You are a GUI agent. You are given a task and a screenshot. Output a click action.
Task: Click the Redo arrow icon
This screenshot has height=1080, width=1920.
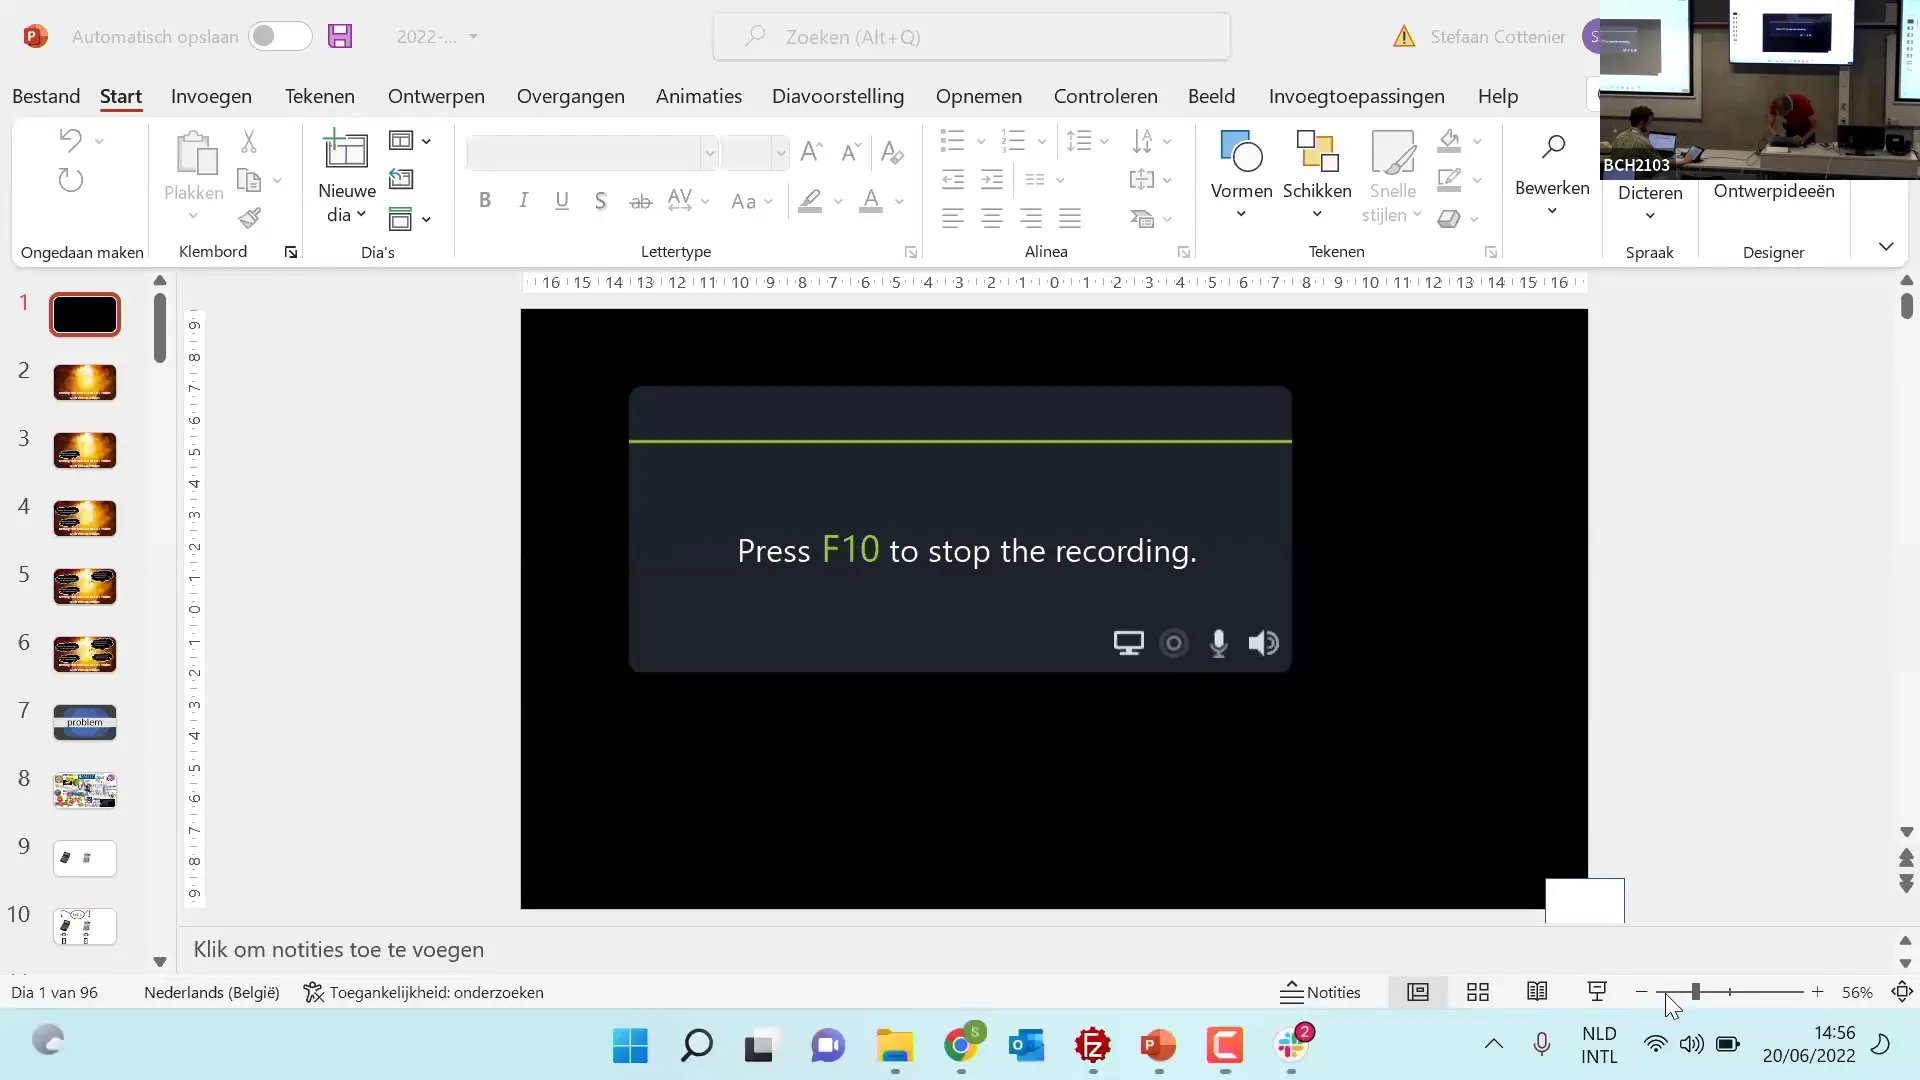[70, 180]
